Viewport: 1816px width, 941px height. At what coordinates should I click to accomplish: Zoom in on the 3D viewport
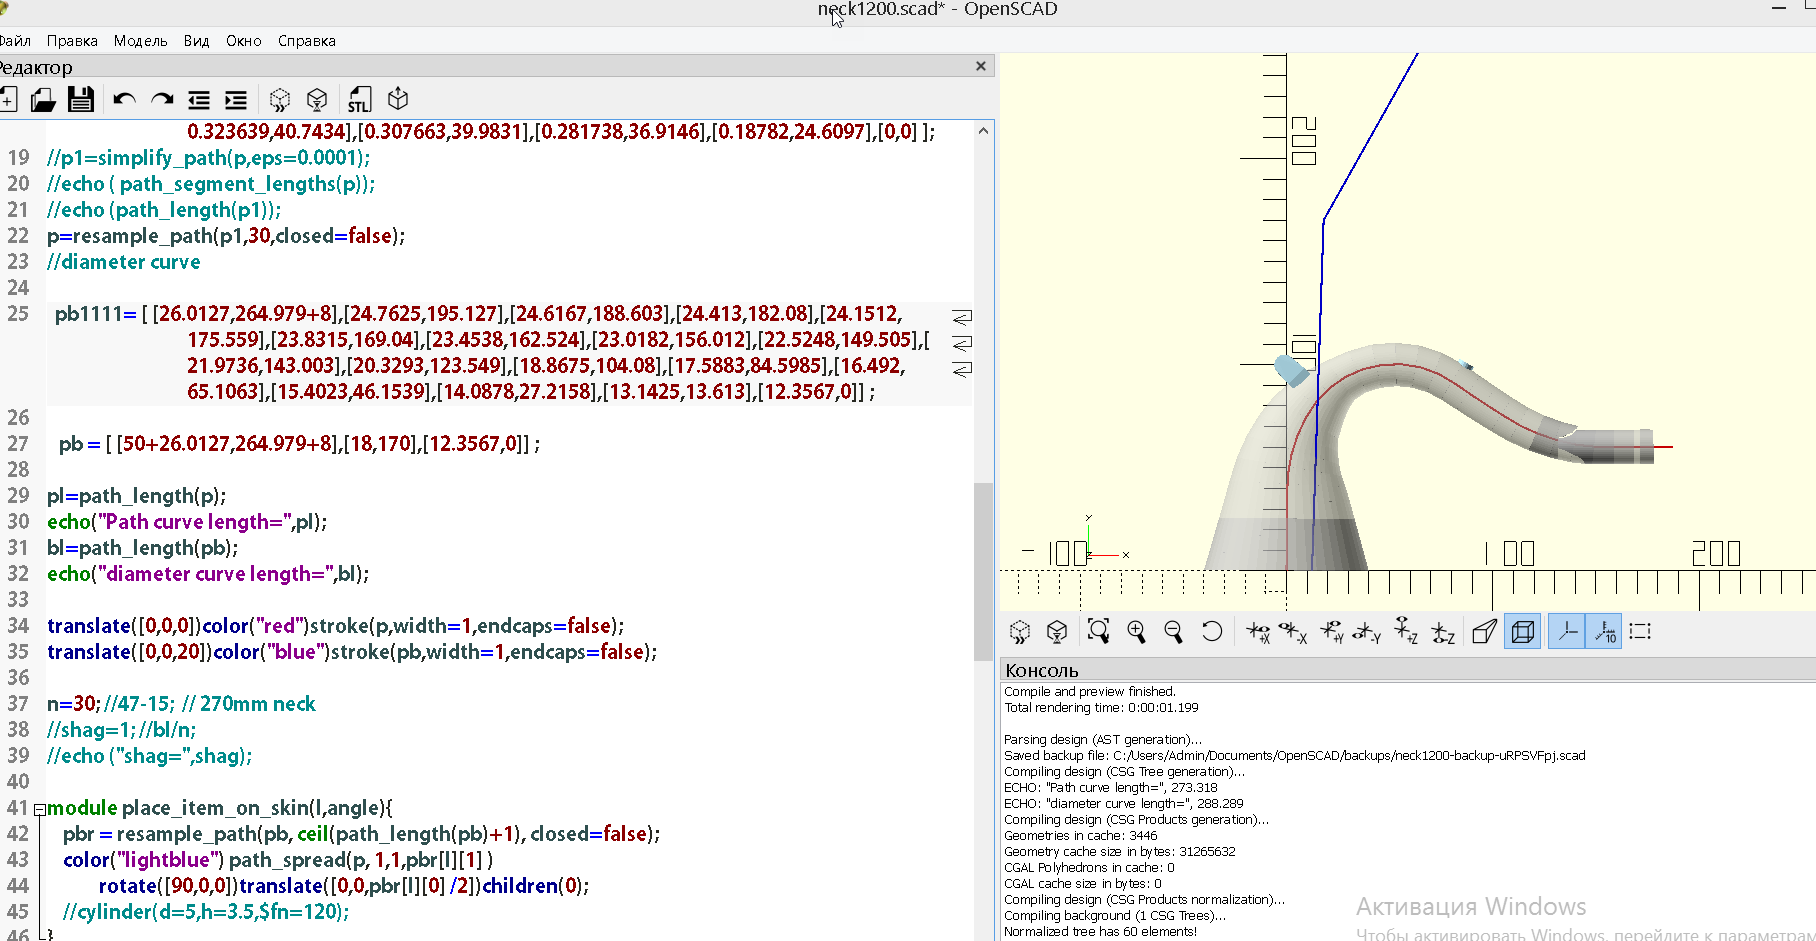pos(1136,631)
